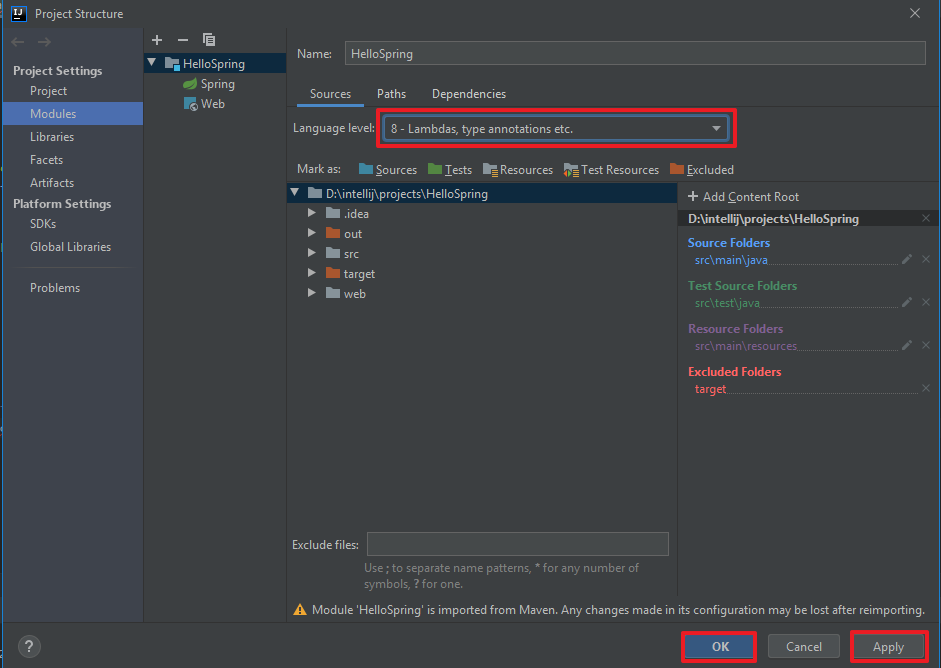Expand the target folder
Viewport: 941px width, 668px height.
pyautogui.click(x=311, y=272)
